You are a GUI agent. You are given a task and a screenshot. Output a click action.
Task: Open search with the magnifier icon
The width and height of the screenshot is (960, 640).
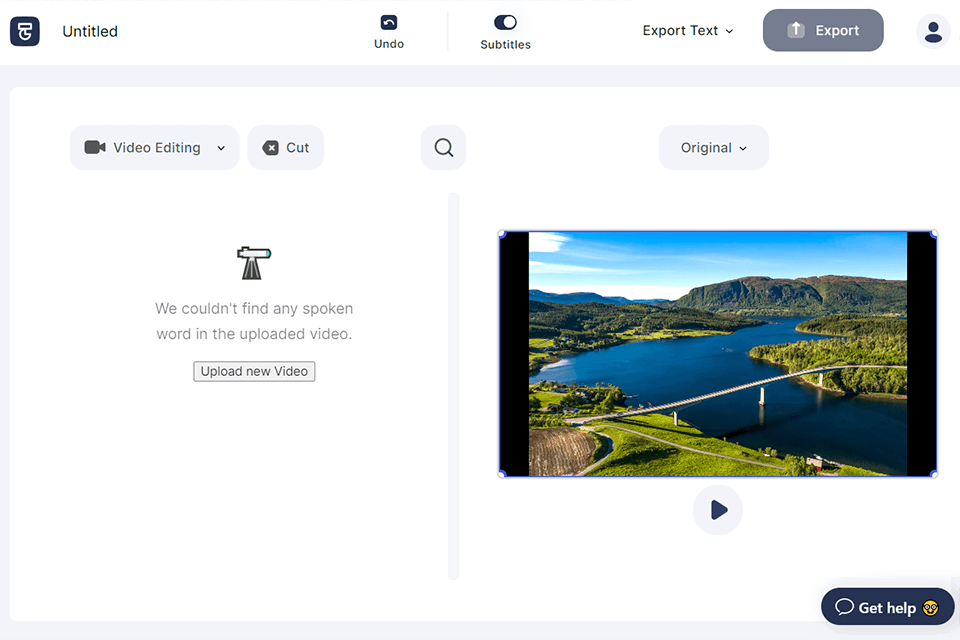pyautogui.click(x=444, y=148)
